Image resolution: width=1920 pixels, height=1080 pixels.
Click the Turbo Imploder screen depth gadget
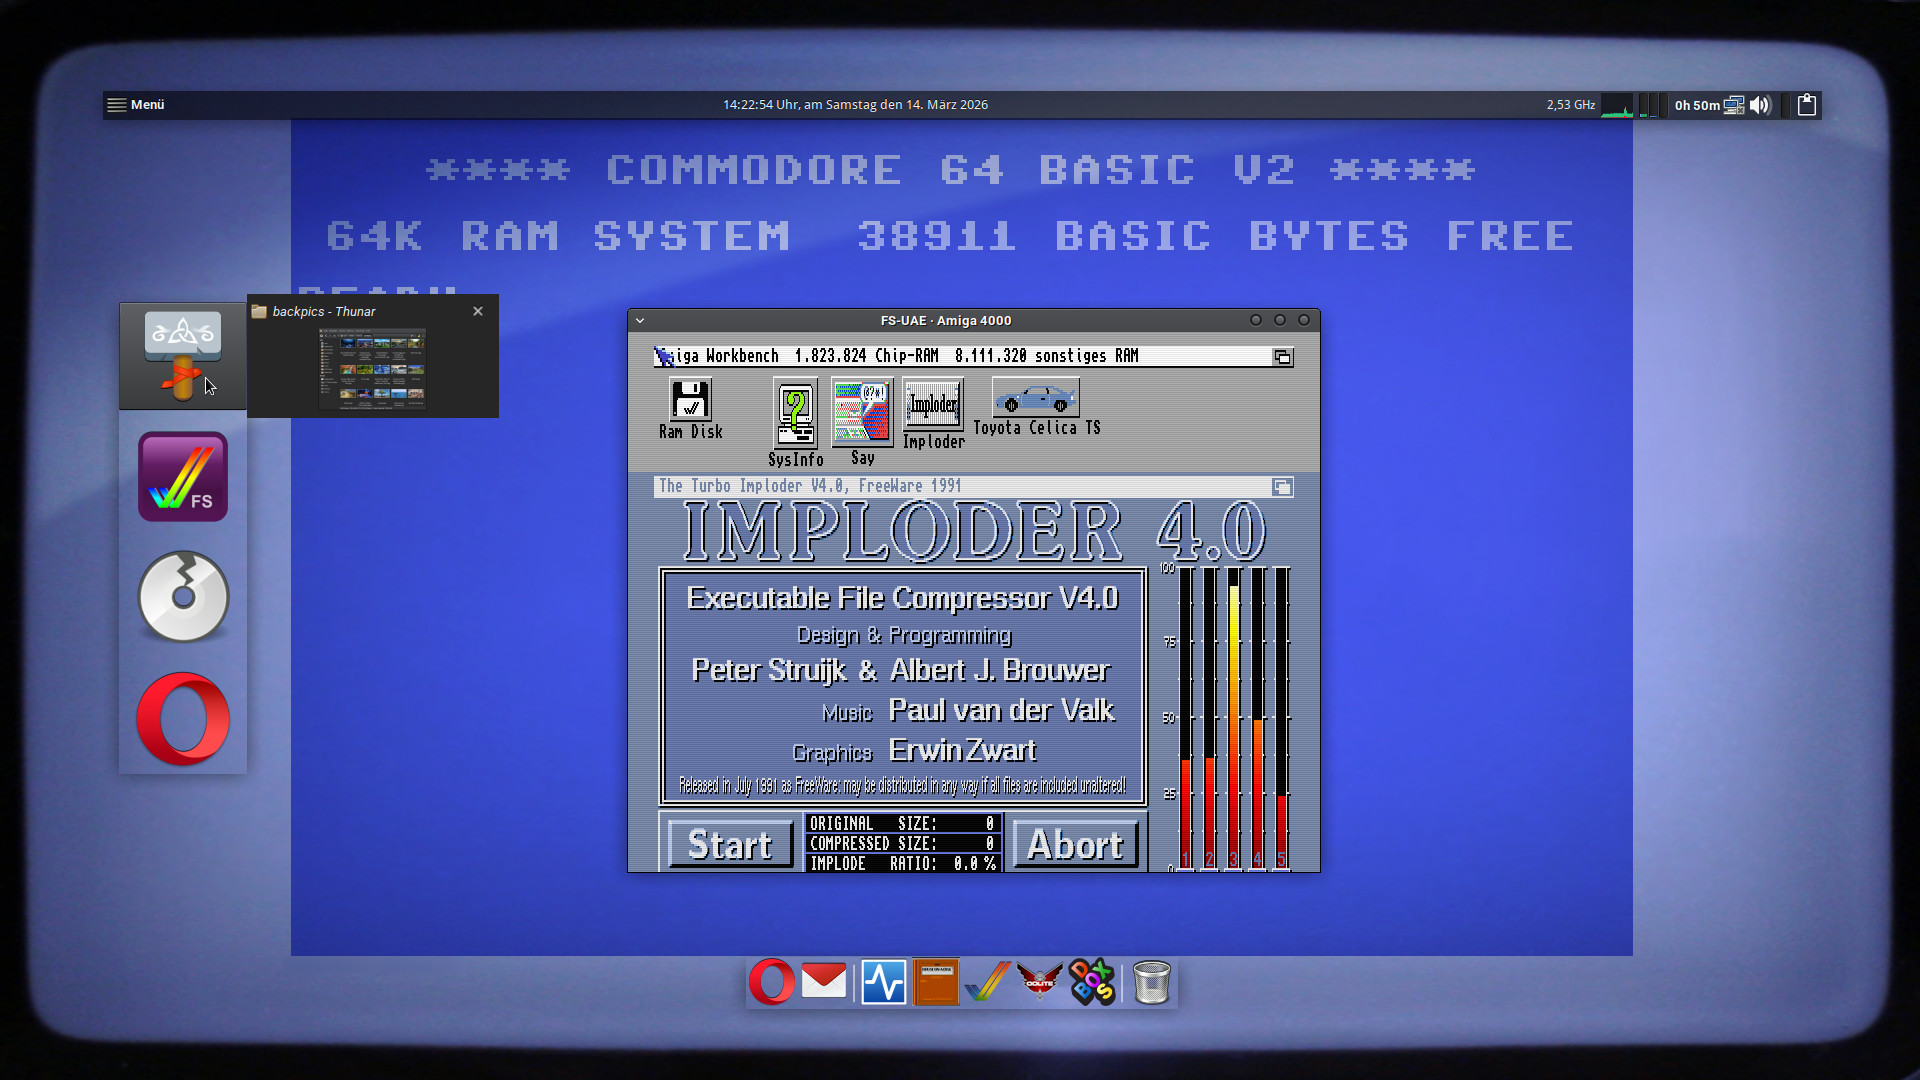pyautogui.click(x=1282, y=487)
